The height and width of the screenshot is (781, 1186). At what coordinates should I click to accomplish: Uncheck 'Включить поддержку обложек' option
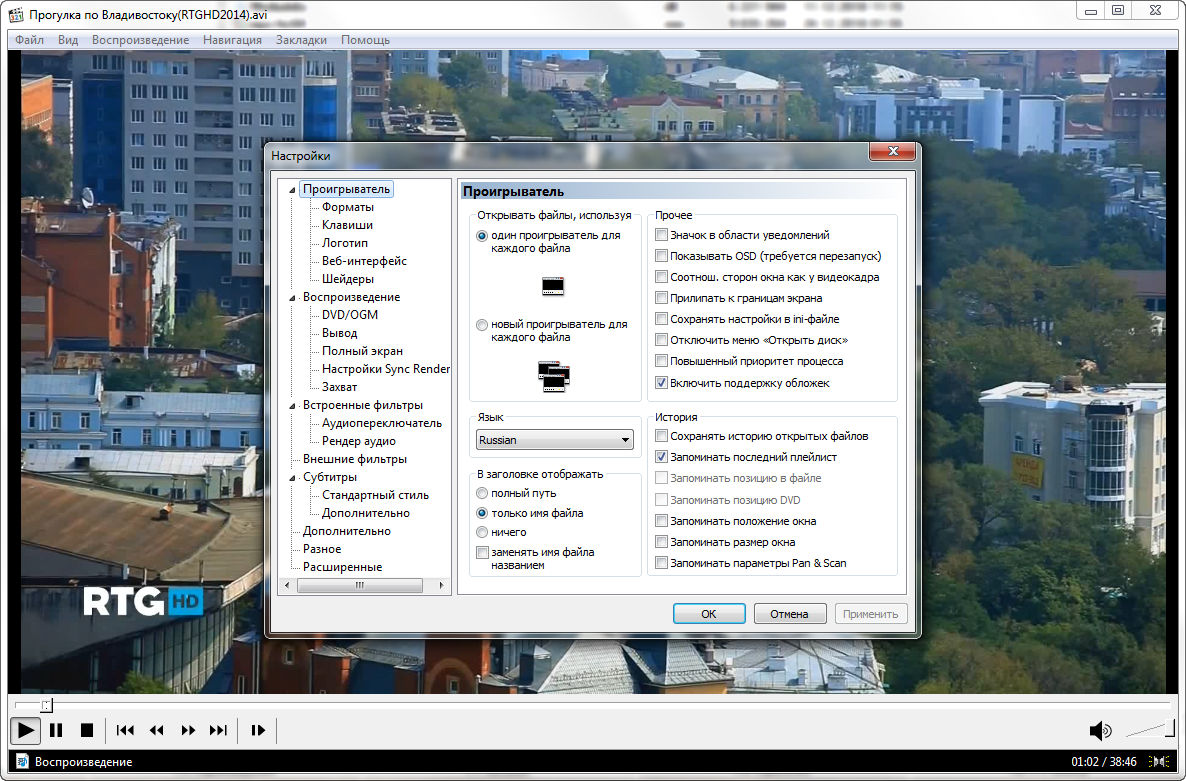(662, 383)
